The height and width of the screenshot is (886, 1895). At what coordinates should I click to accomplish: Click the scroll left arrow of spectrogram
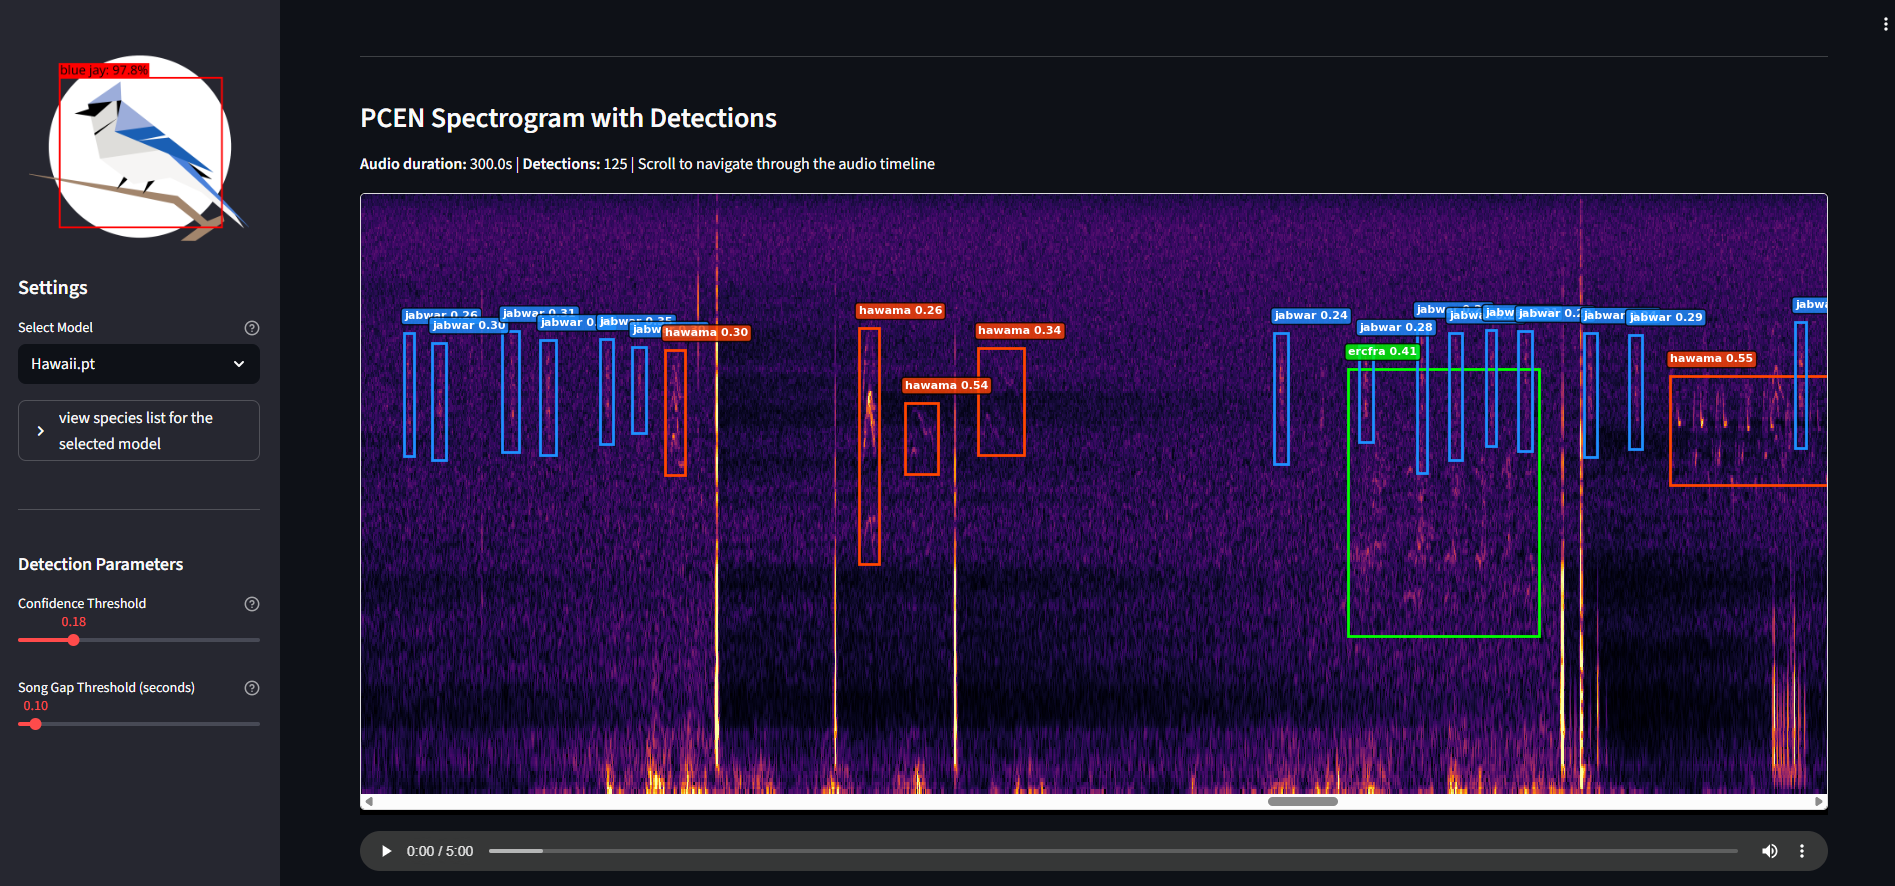coord(369,801)
